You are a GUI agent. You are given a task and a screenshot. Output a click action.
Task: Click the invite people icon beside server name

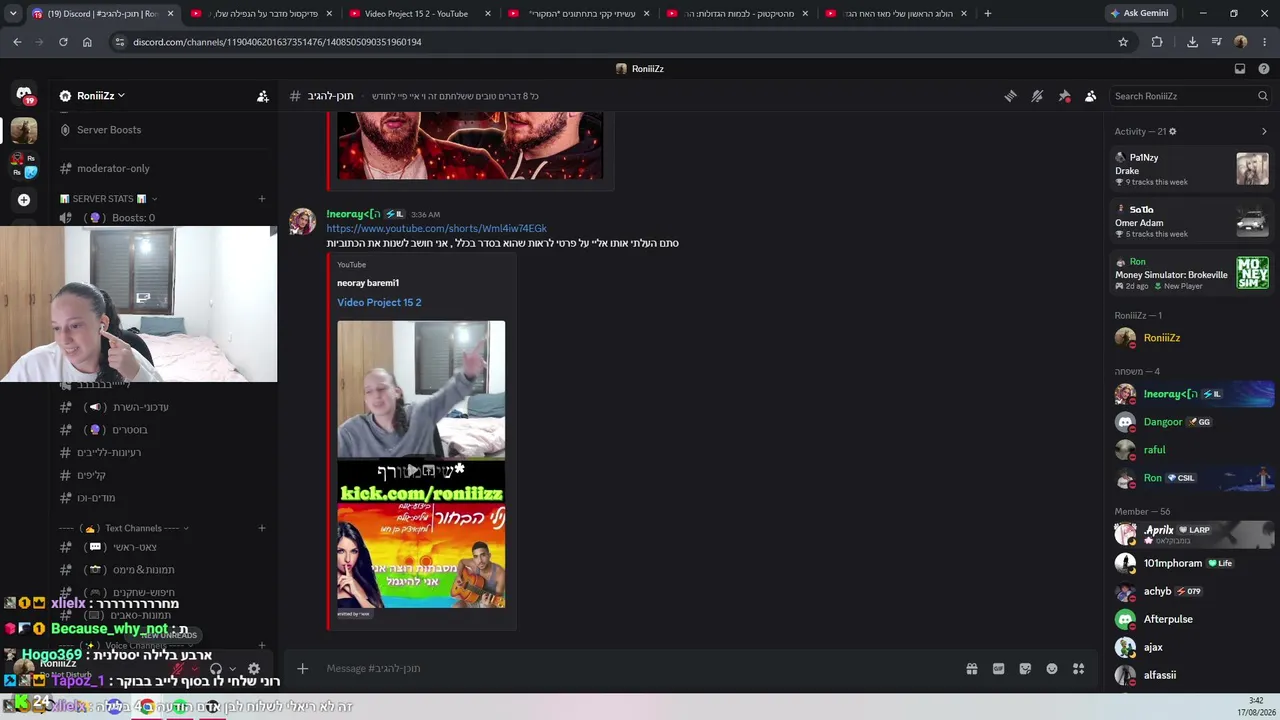(262, 96)
